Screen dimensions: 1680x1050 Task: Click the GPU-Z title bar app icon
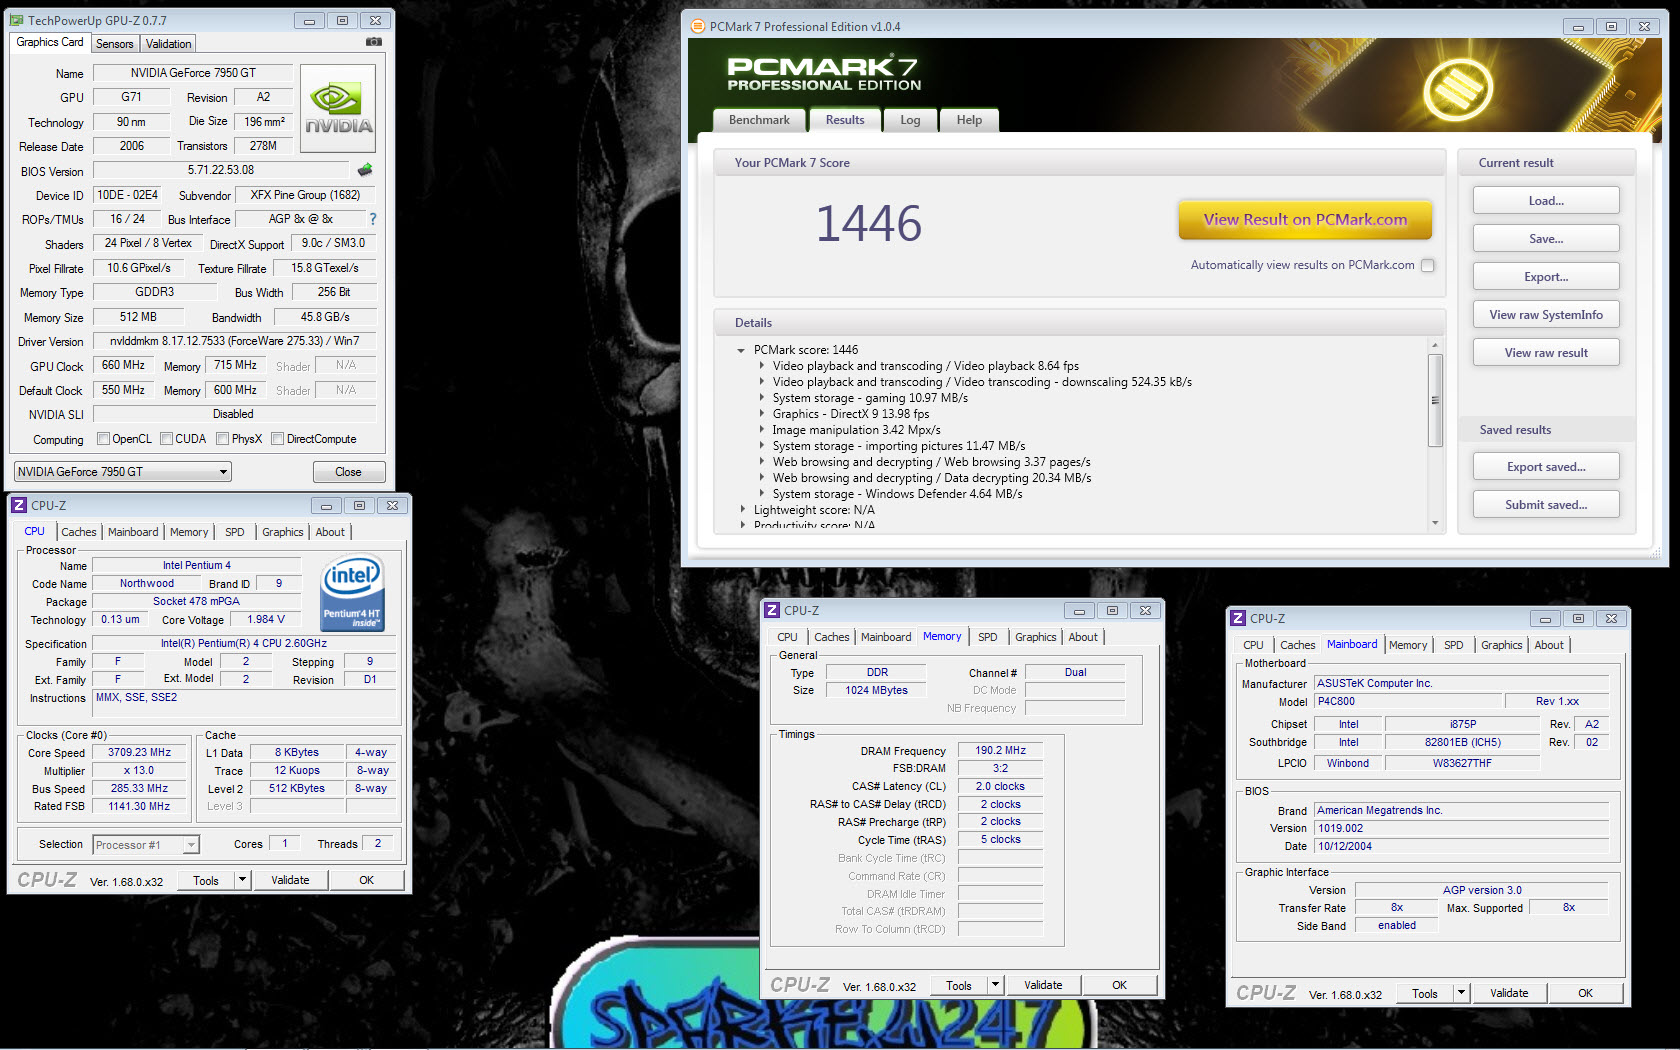(17, 20)
